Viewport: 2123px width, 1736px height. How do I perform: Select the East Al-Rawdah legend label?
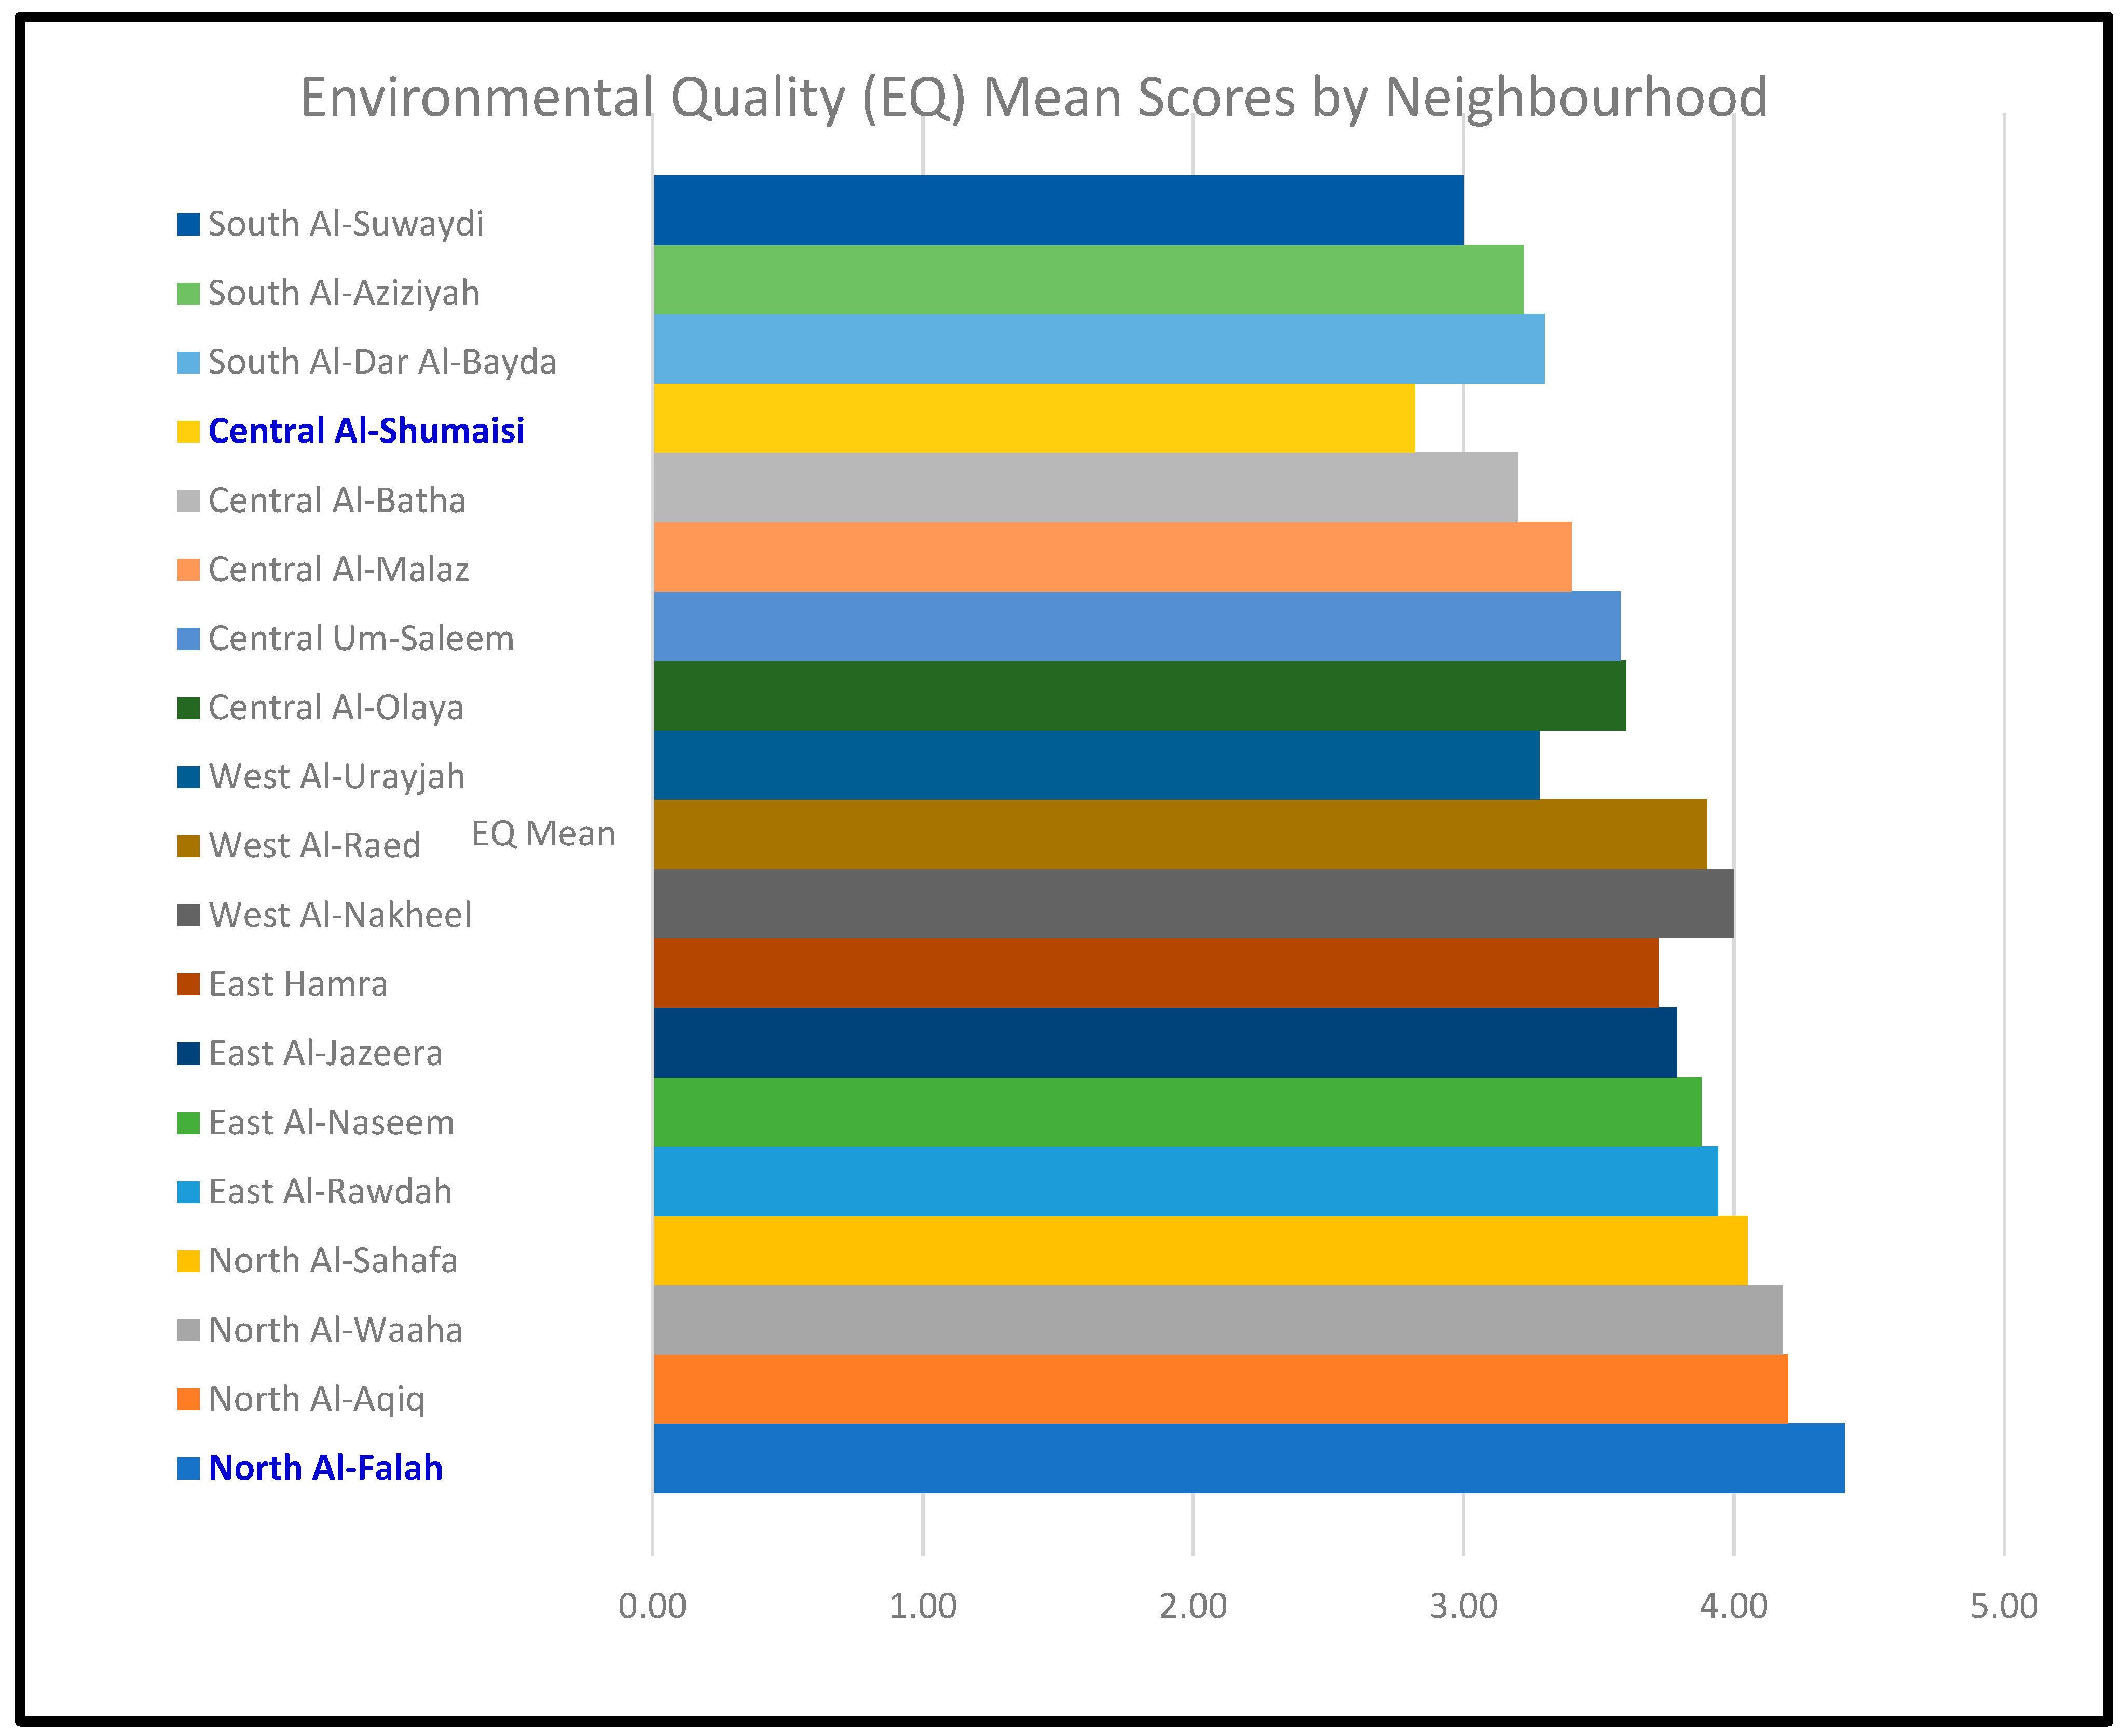(331, 1192)
